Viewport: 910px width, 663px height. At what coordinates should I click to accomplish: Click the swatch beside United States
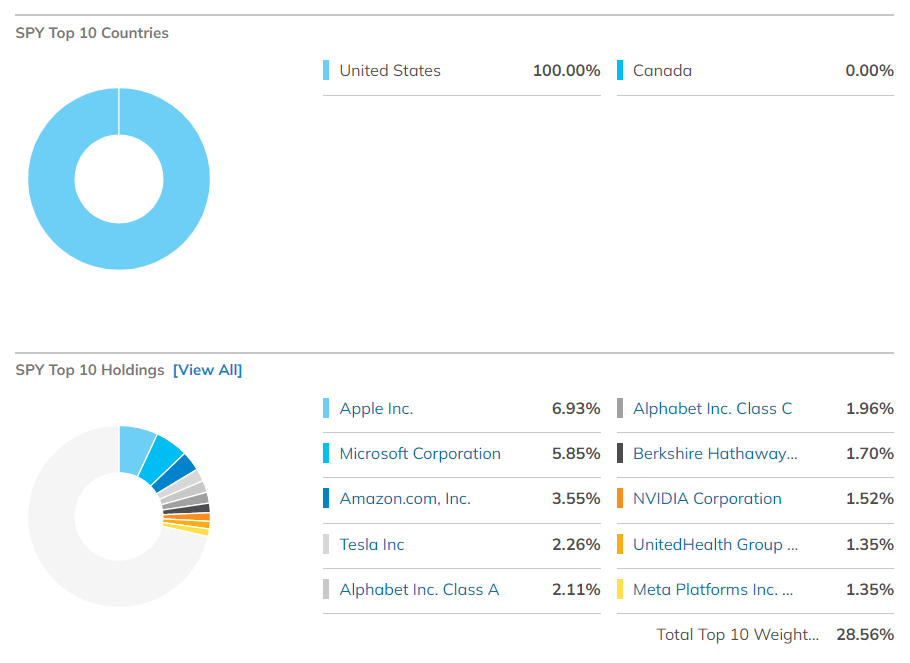[326, 70]
